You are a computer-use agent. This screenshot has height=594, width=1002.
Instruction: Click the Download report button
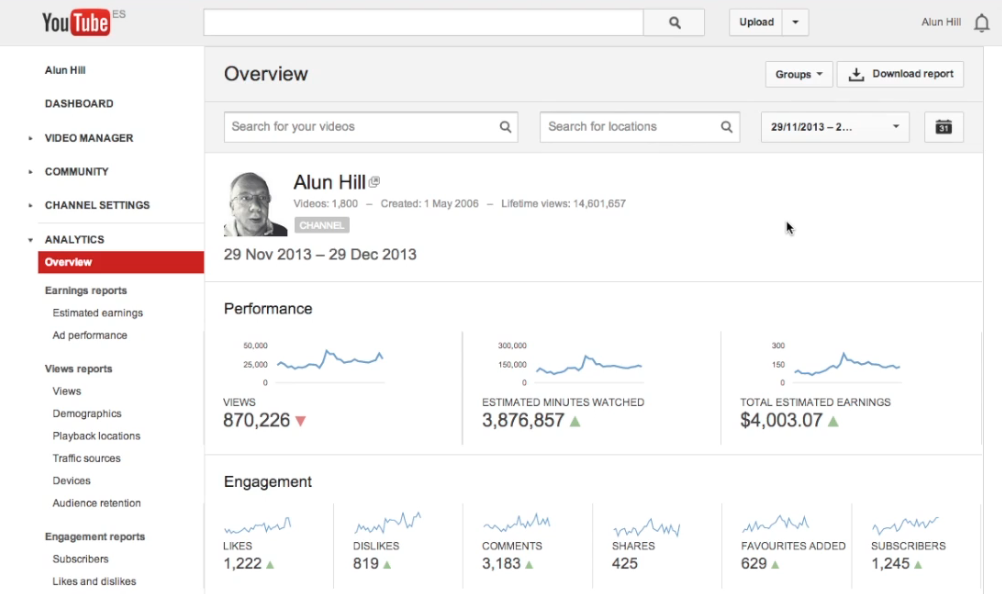click(900, 74)
